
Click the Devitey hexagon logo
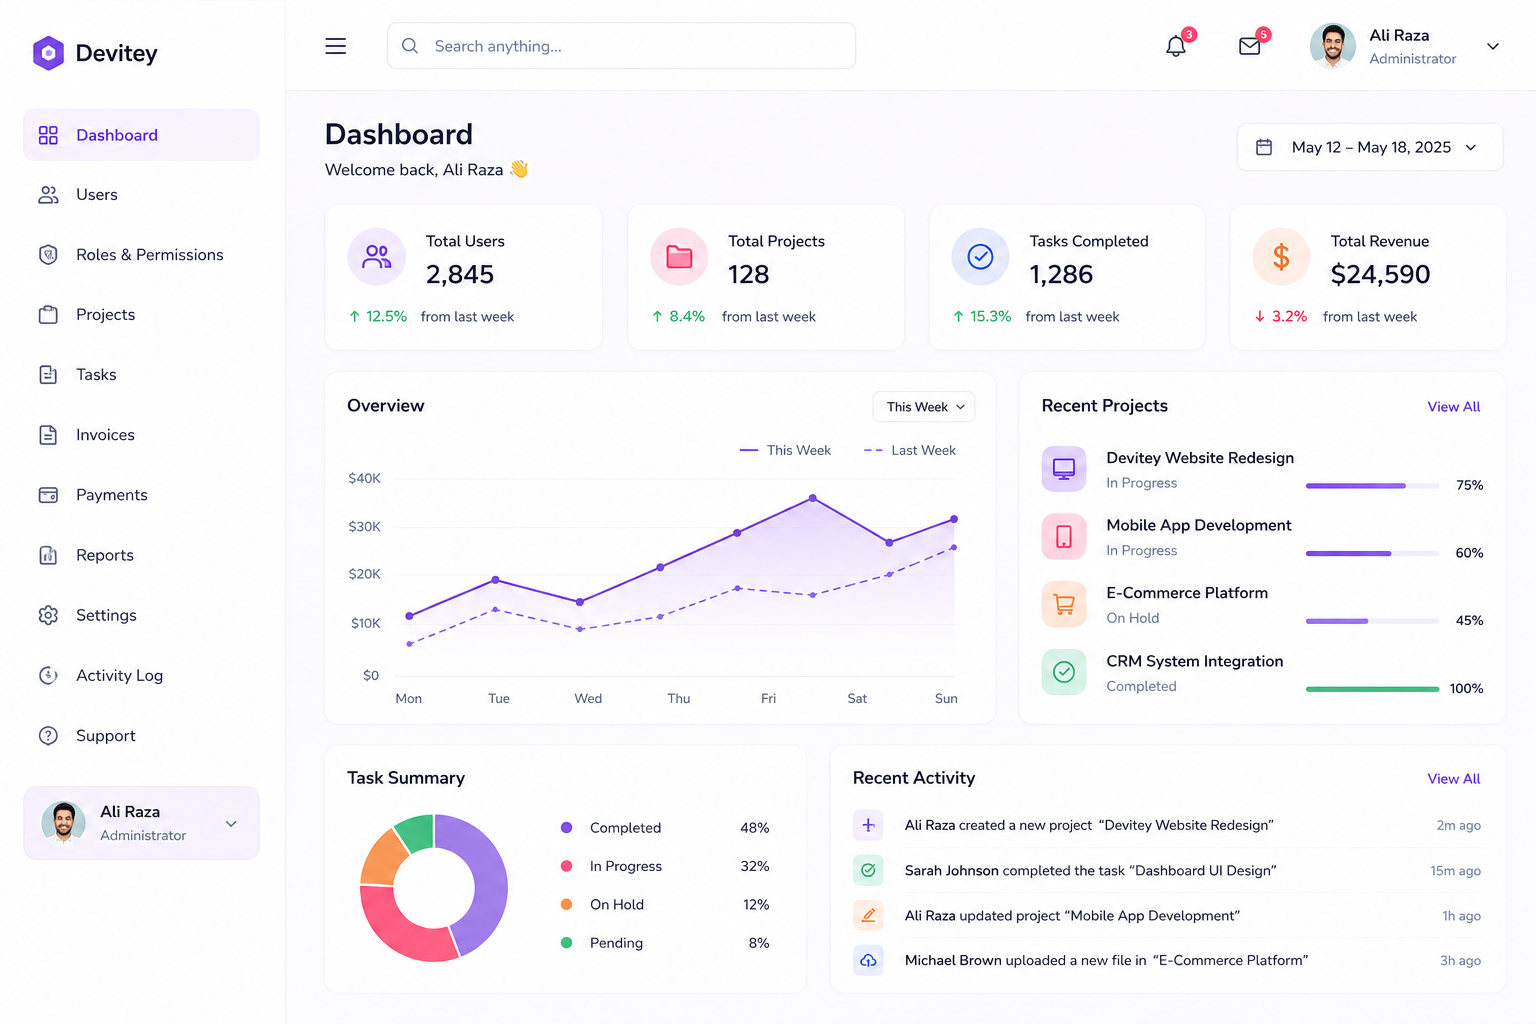coord(48,53)
